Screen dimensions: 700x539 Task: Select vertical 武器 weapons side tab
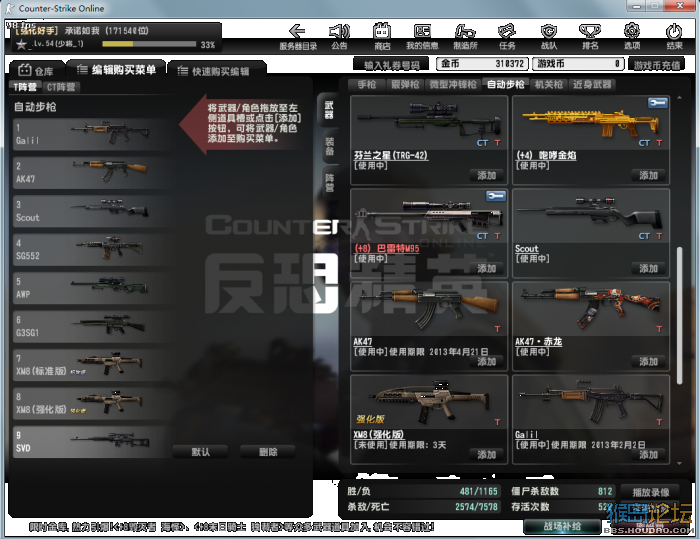pos(329,110)
